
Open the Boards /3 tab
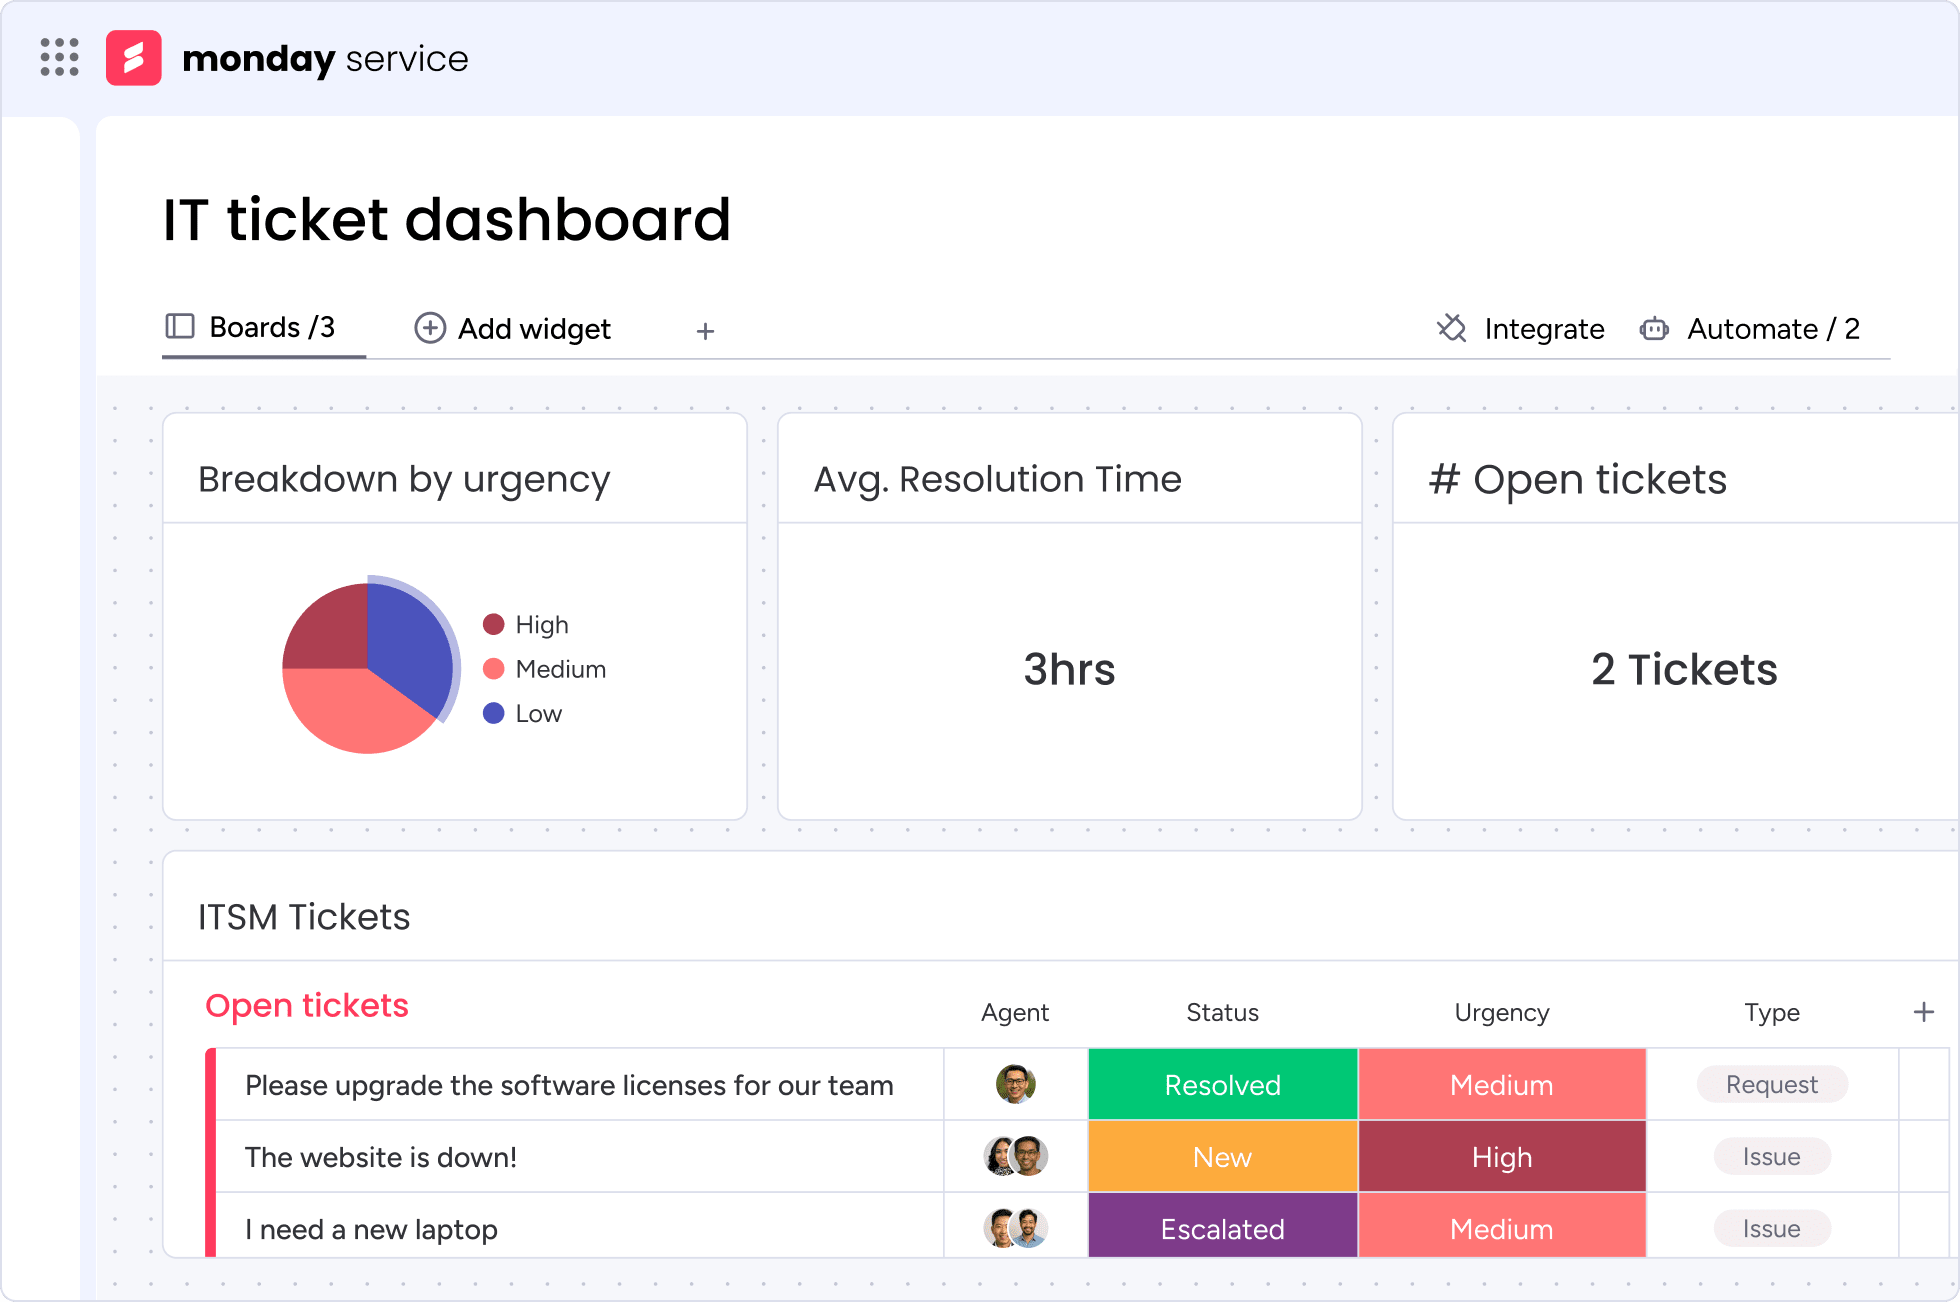(x=271, y=328)
